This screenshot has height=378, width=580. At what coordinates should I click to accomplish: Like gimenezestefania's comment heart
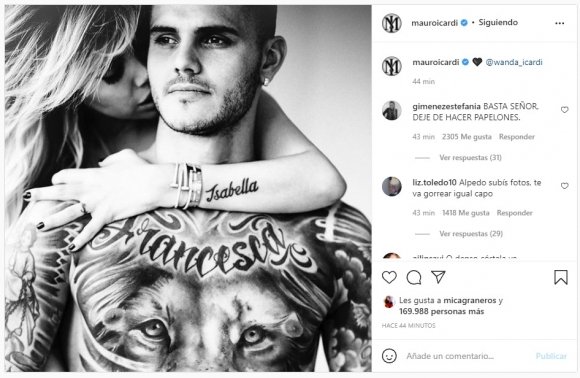pyautogui.click(x=564, y=109)
